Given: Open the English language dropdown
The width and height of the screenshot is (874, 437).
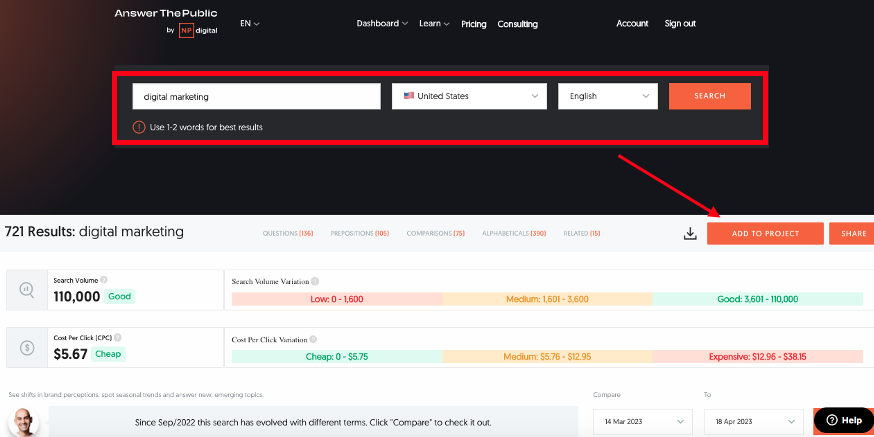Looking at the screenshot, I should [x=607, y=96].
